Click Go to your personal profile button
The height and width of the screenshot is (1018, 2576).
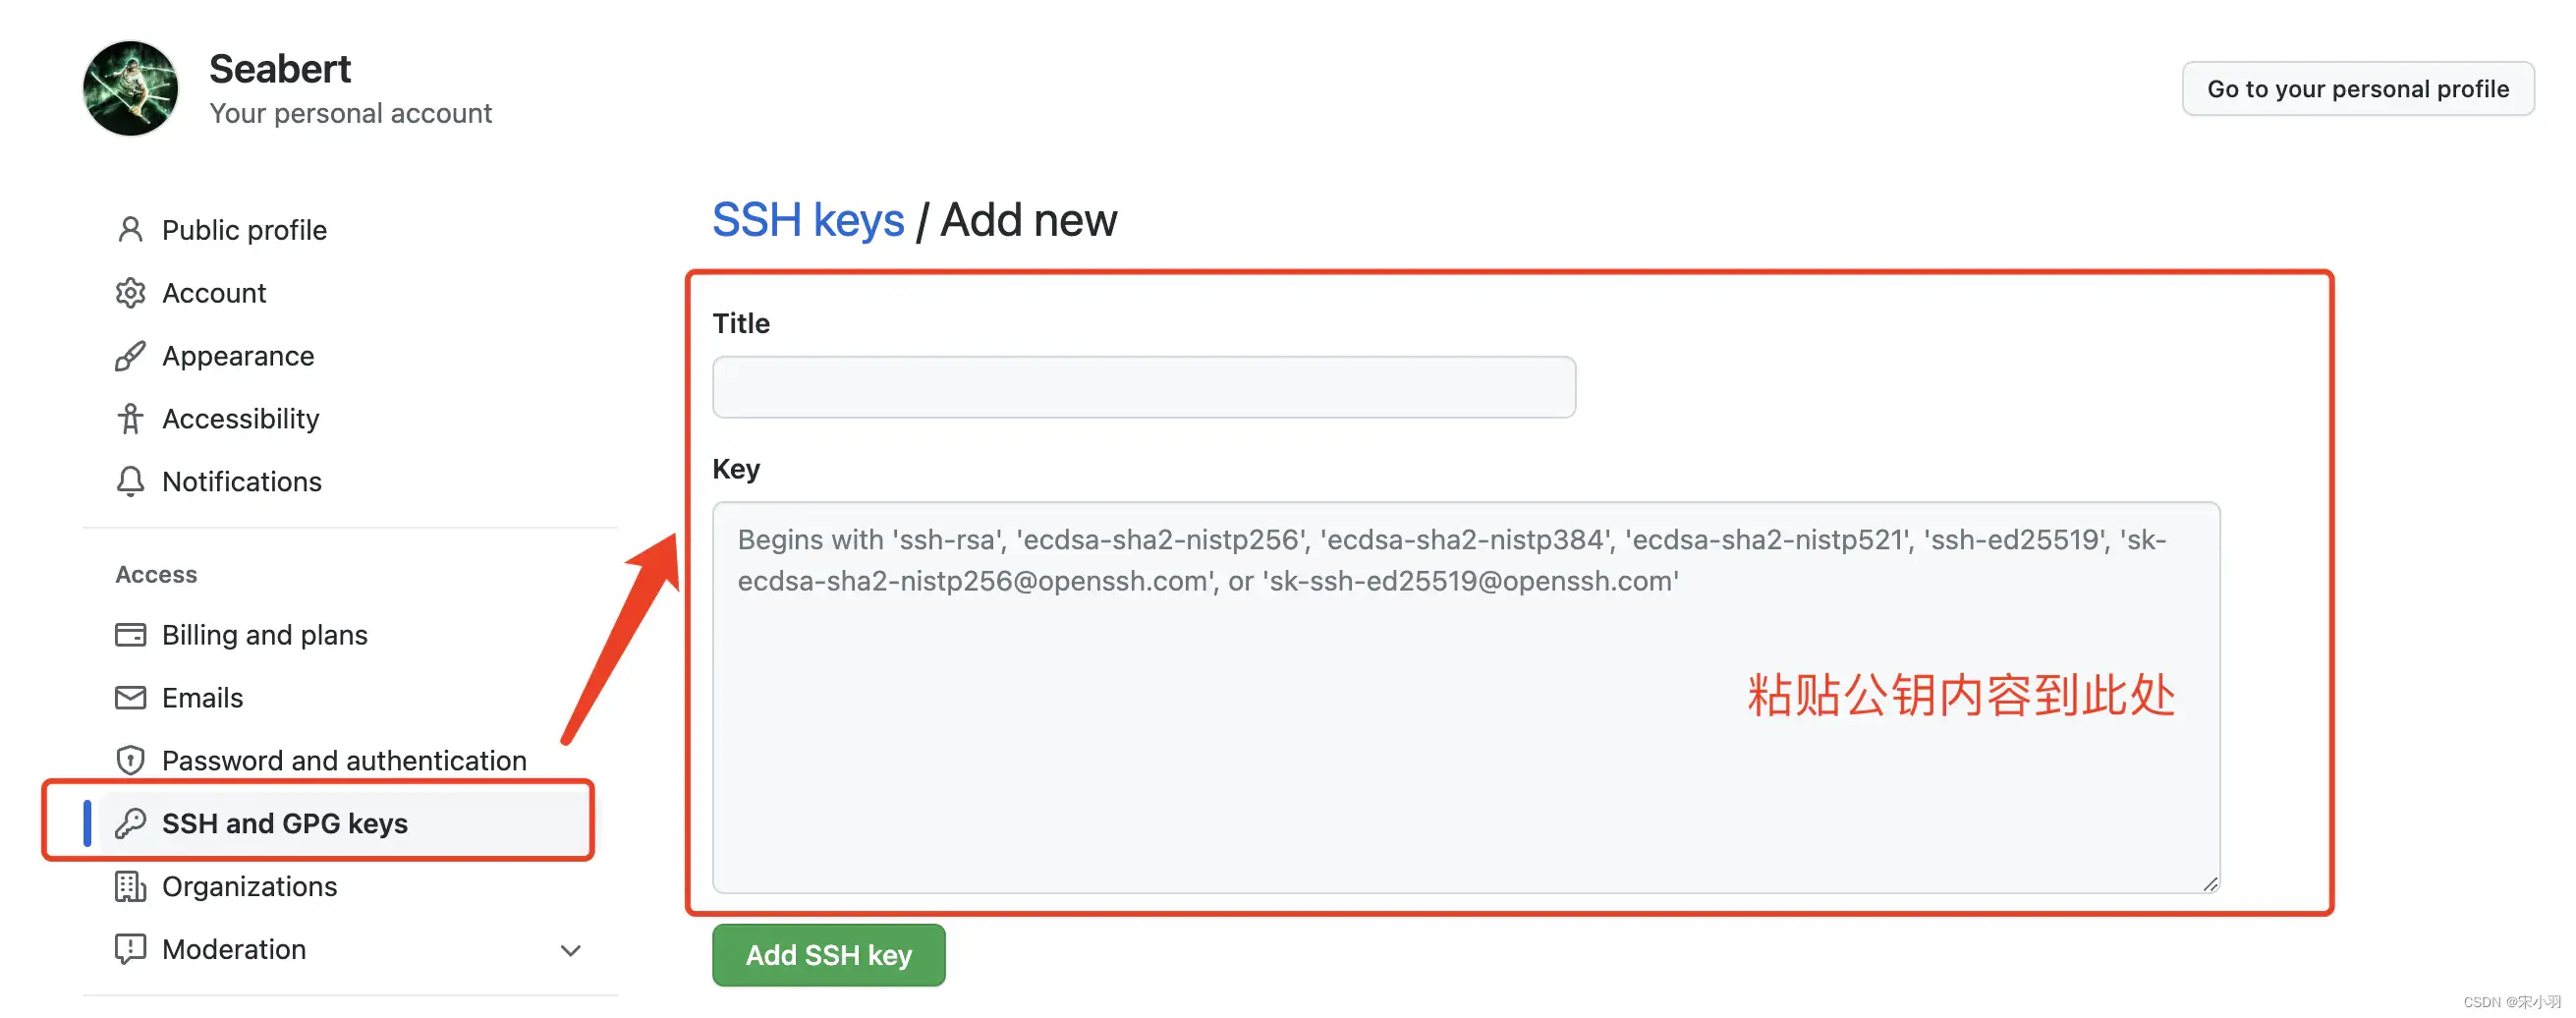click(2357, 89)
